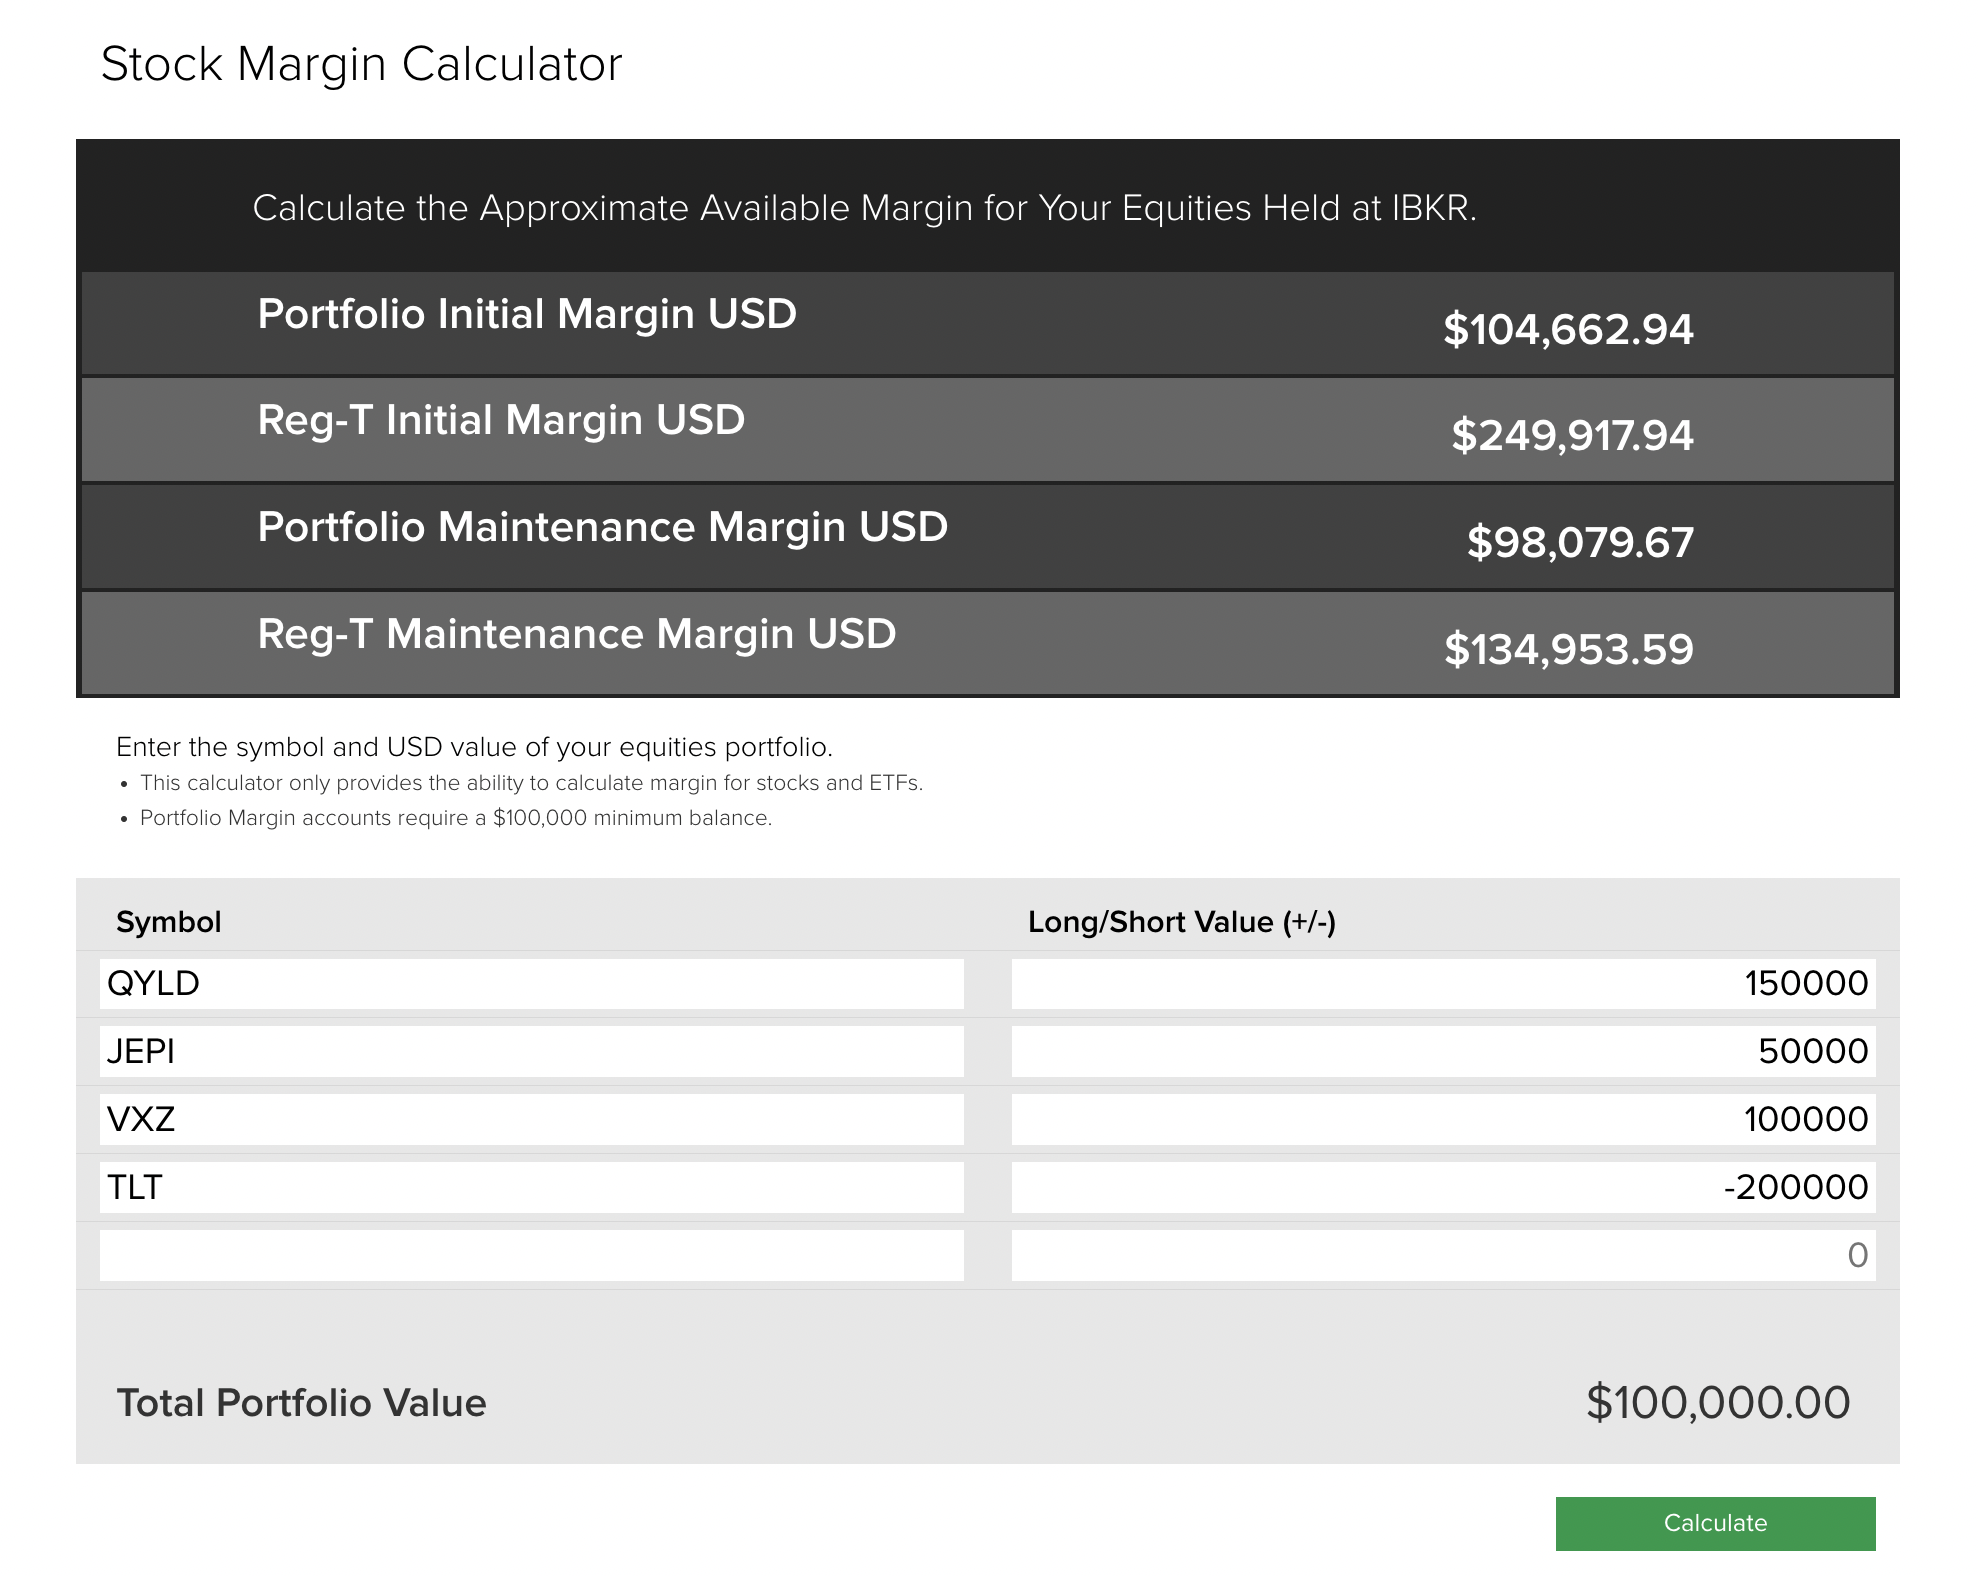Image resolution: width=1978 pixels, height=1576 pixels.
Task: Click the Calculate button
Action: click(x=1714, y=1523)
